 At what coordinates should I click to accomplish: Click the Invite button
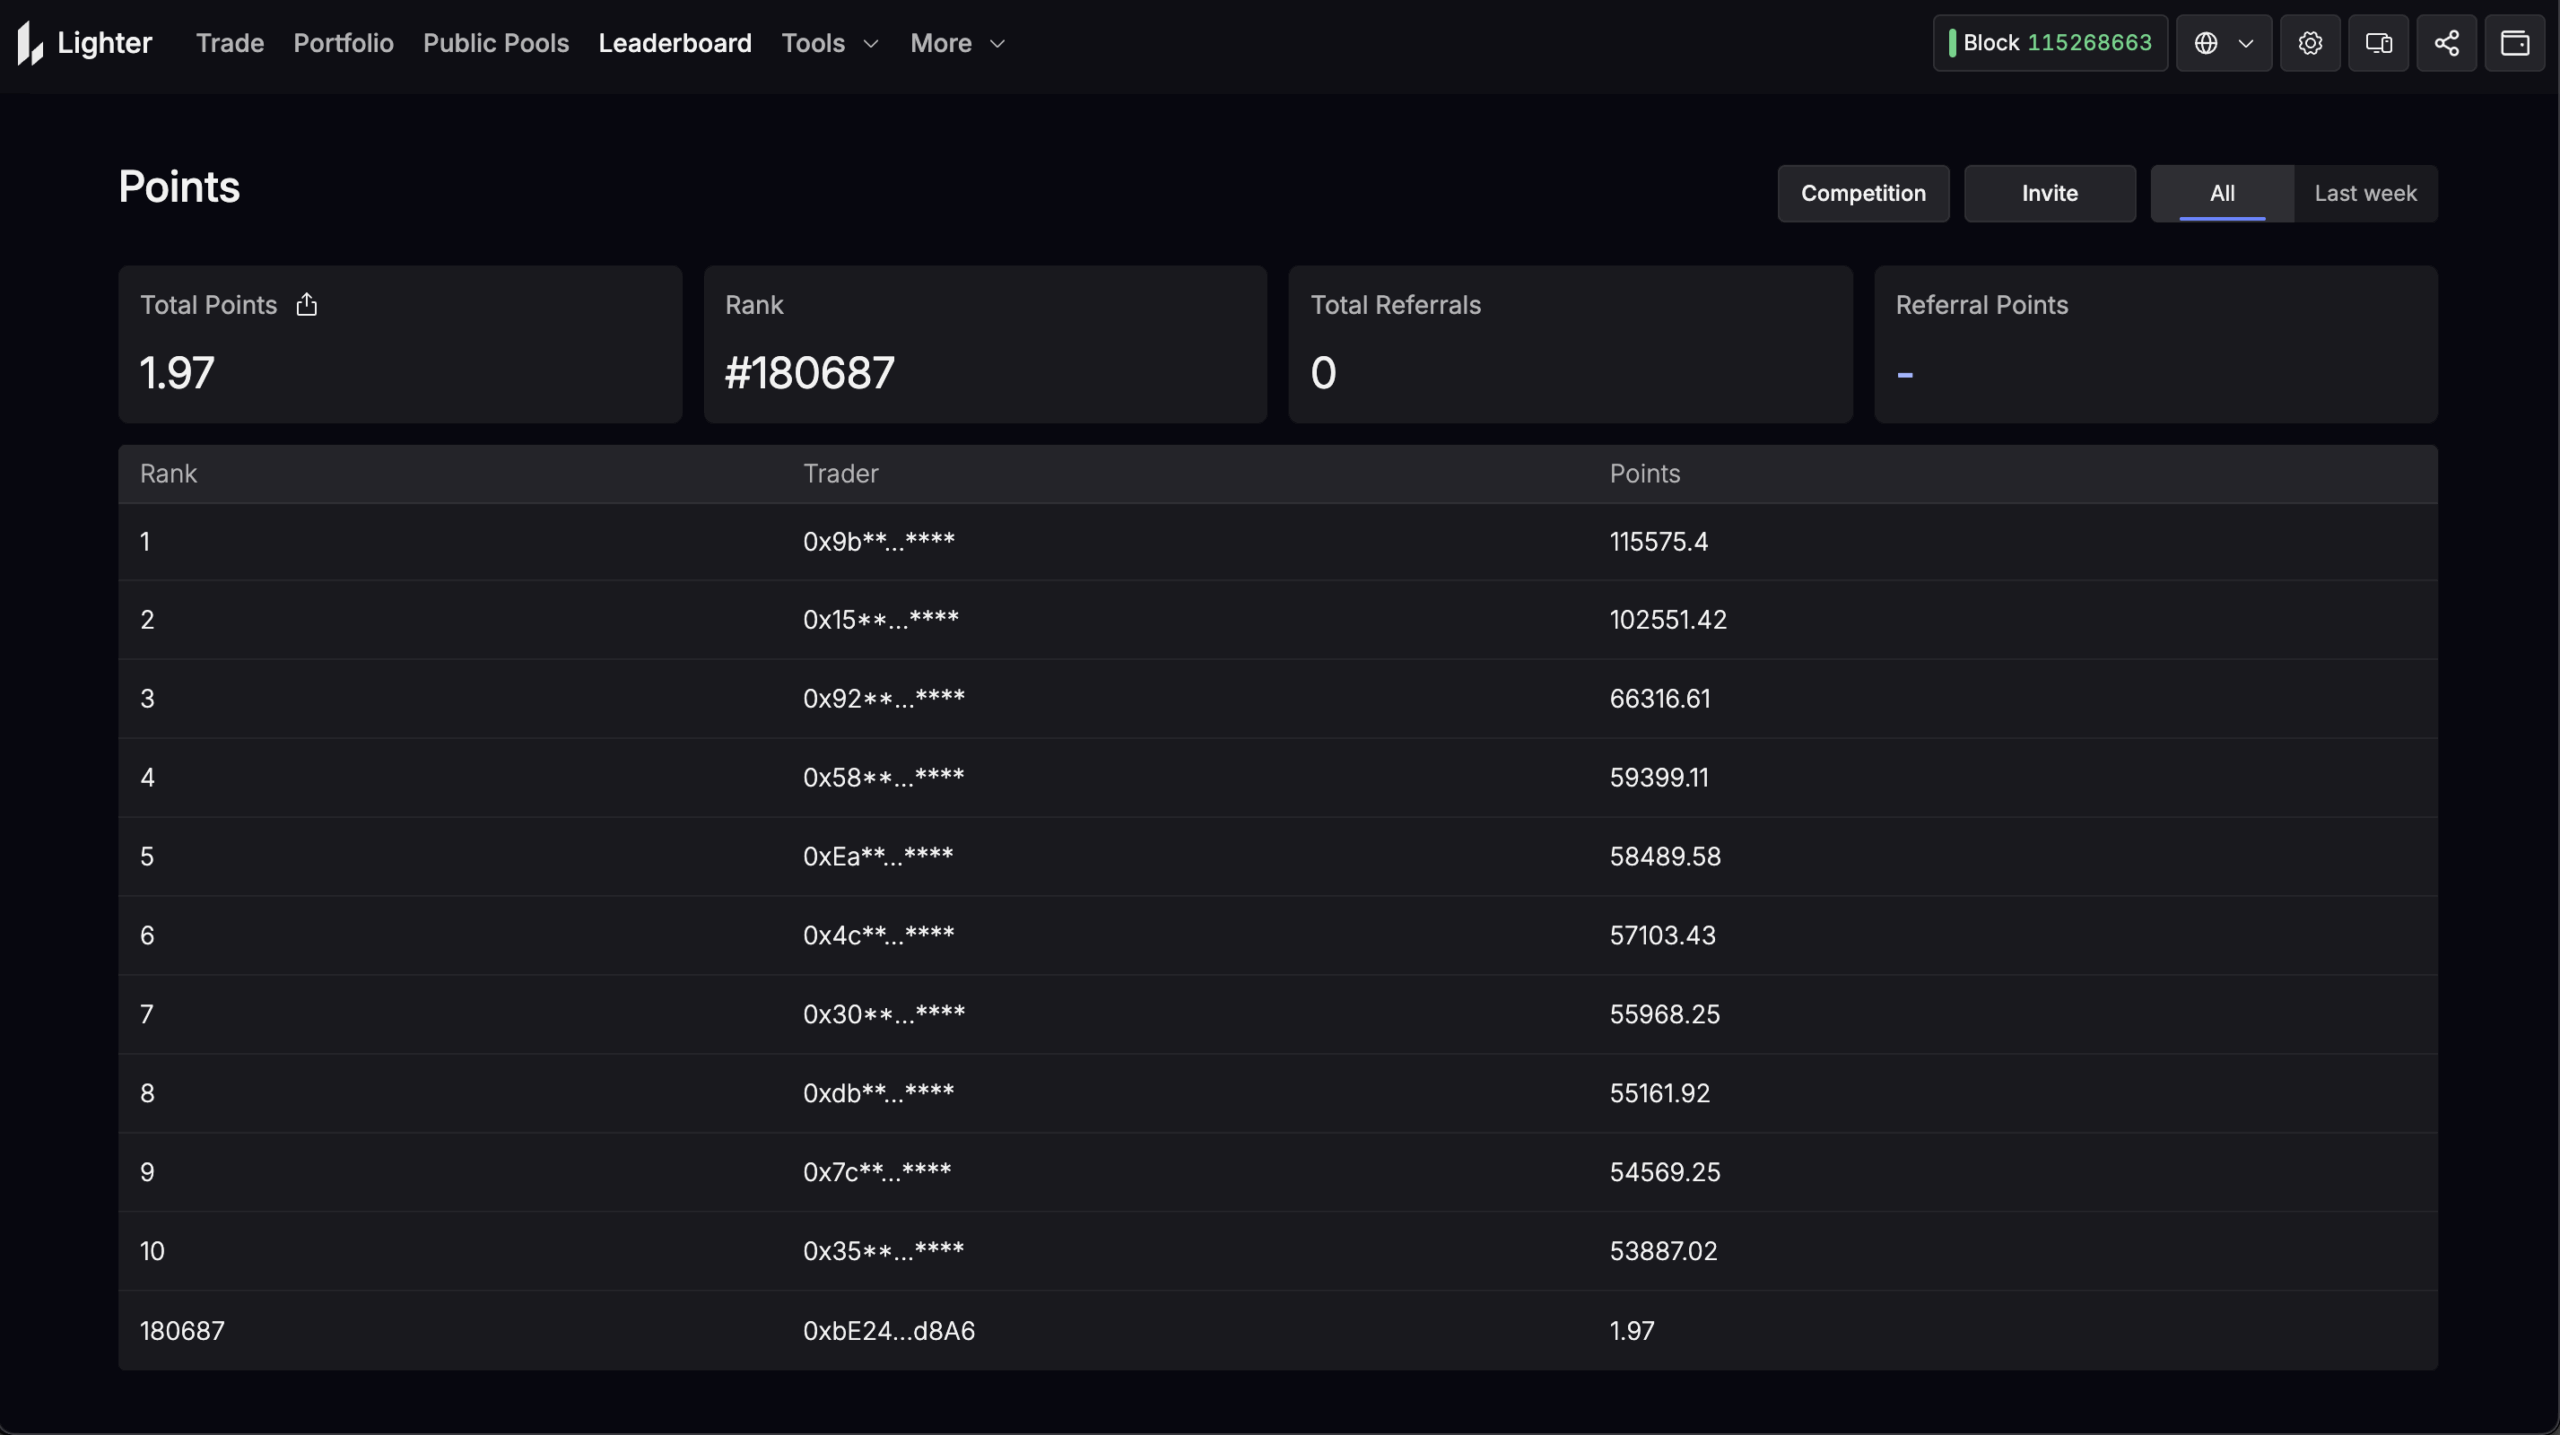click(x=2049, y=193)
